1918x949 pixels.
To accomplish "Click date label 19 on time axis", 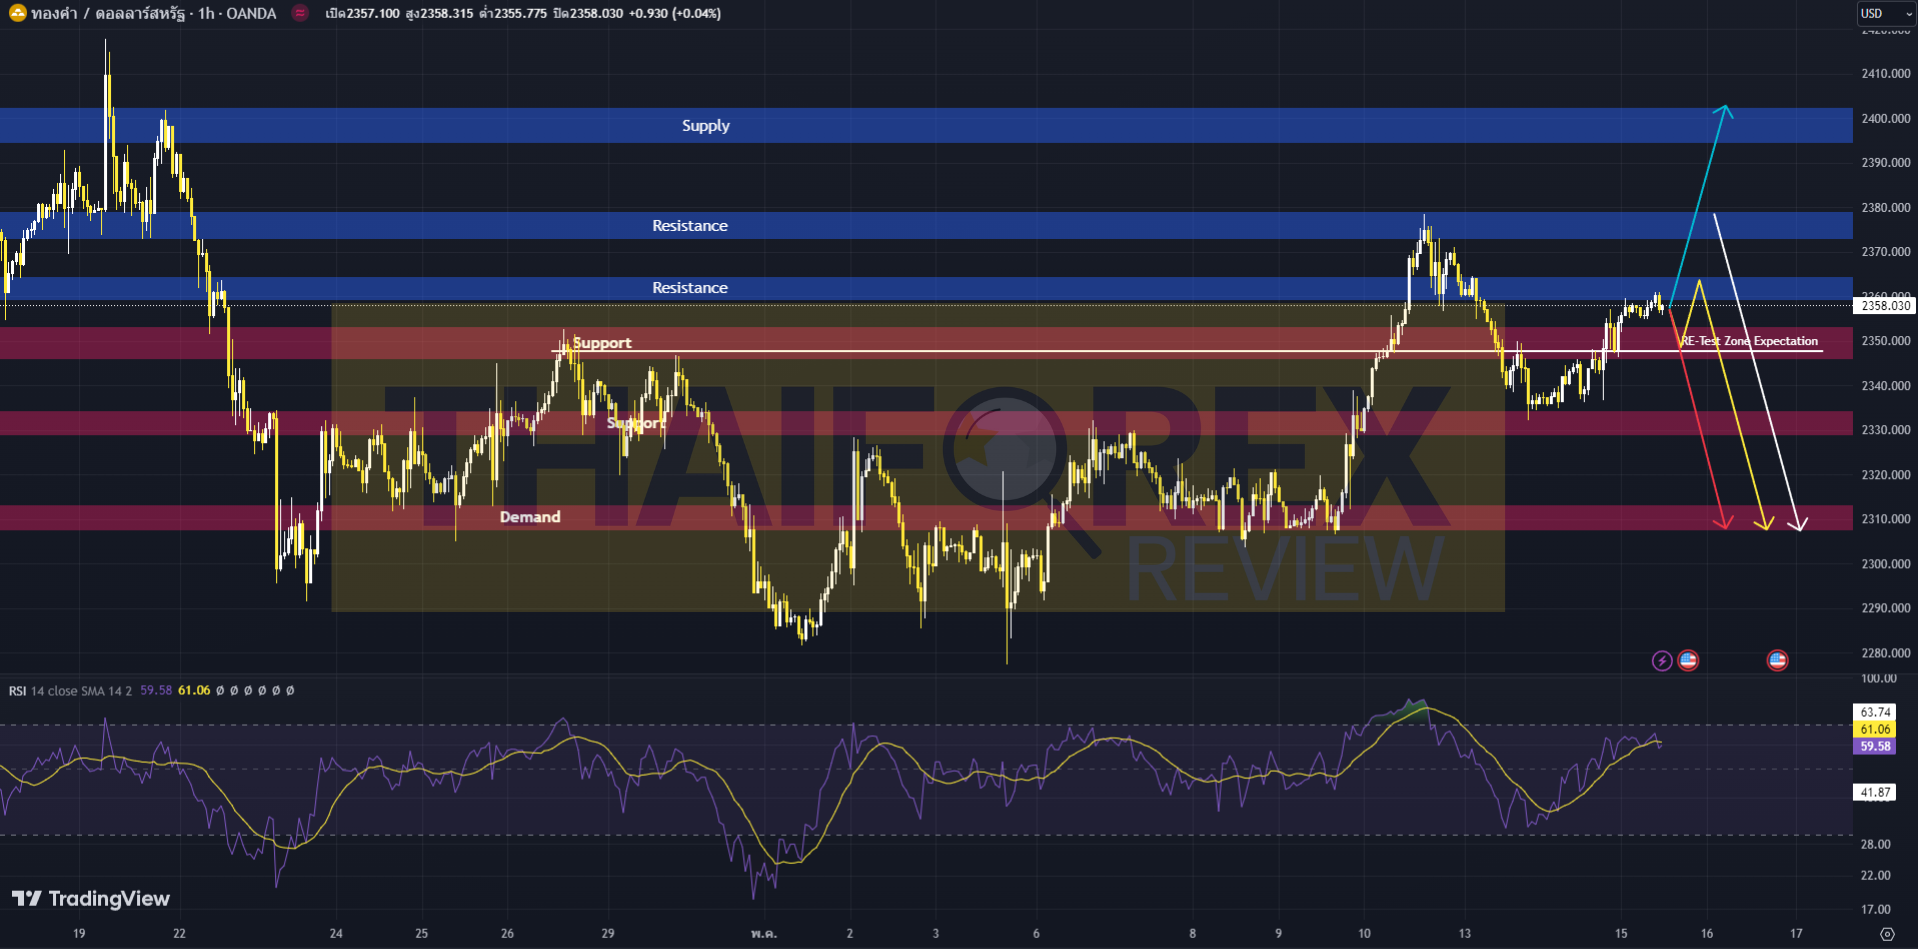I will pyautogui.click(x=79, y=934).
